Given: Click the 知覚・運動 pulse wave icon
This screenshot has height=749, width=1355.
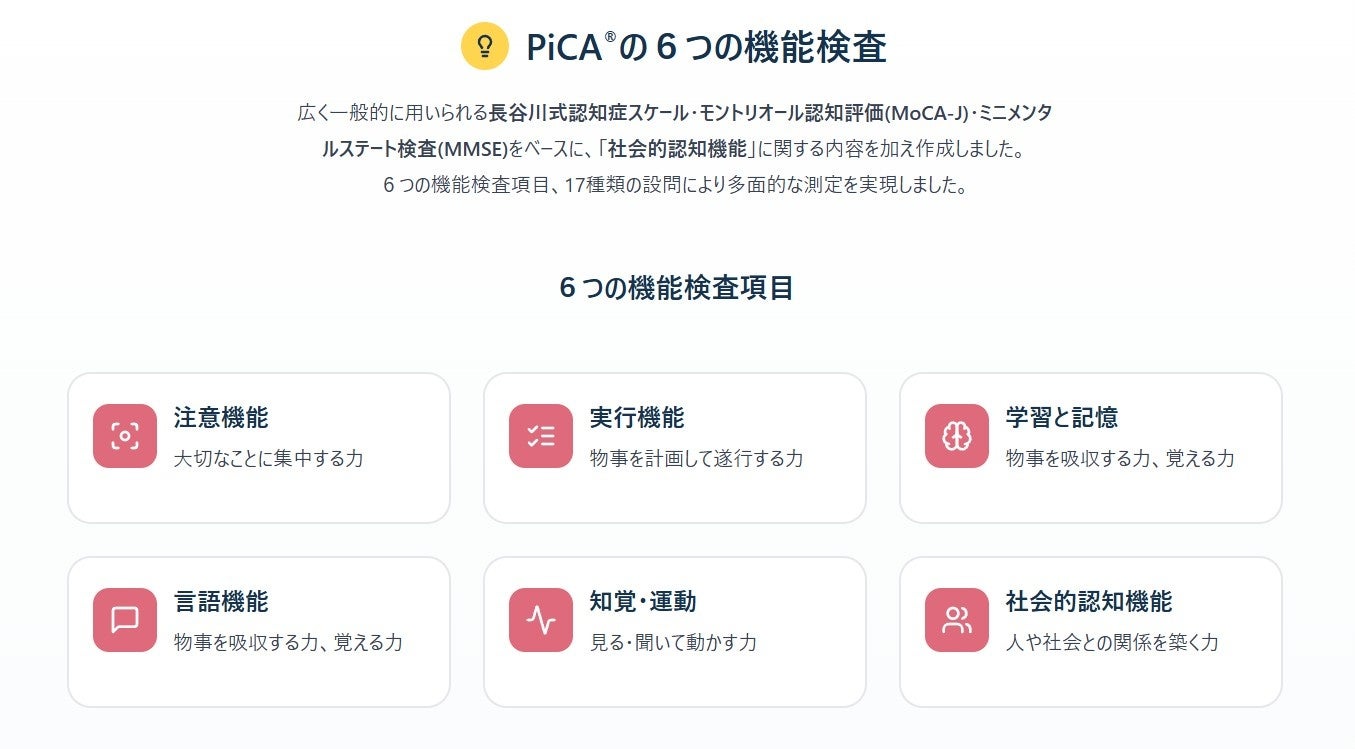Looking at the screenshot, I should point(541,620).
